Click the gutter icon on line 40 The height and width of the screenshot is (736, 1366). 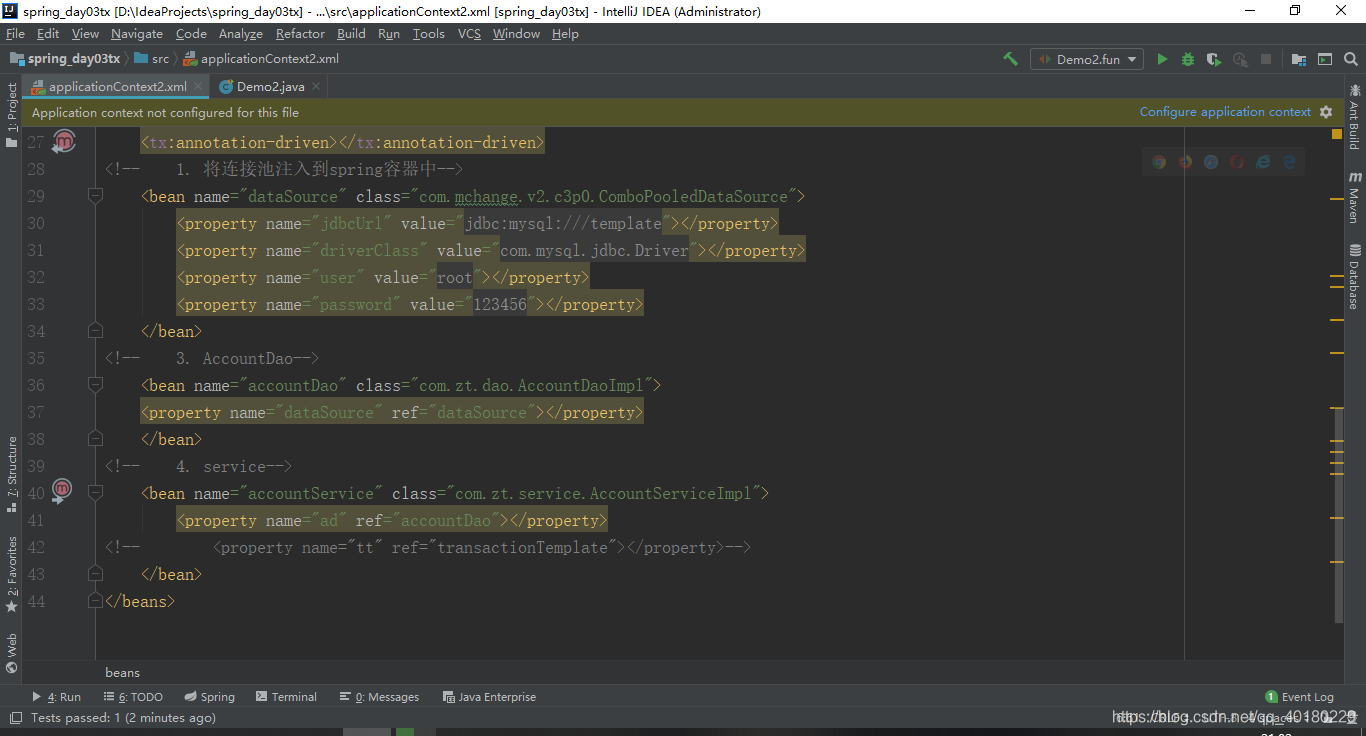pos(62,490)
